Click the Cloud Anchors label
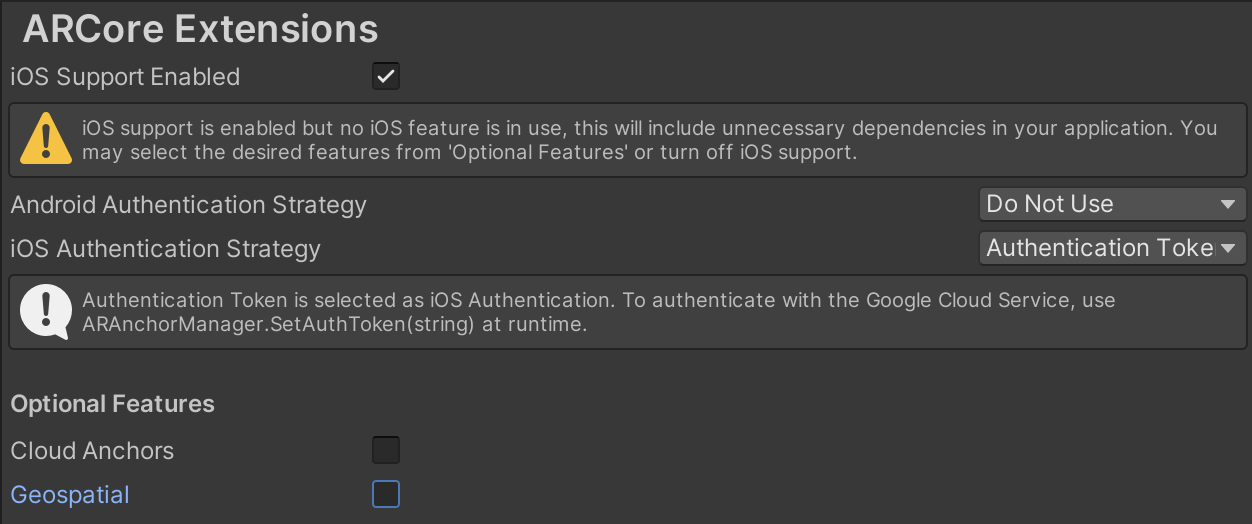 tap(92, 451)
